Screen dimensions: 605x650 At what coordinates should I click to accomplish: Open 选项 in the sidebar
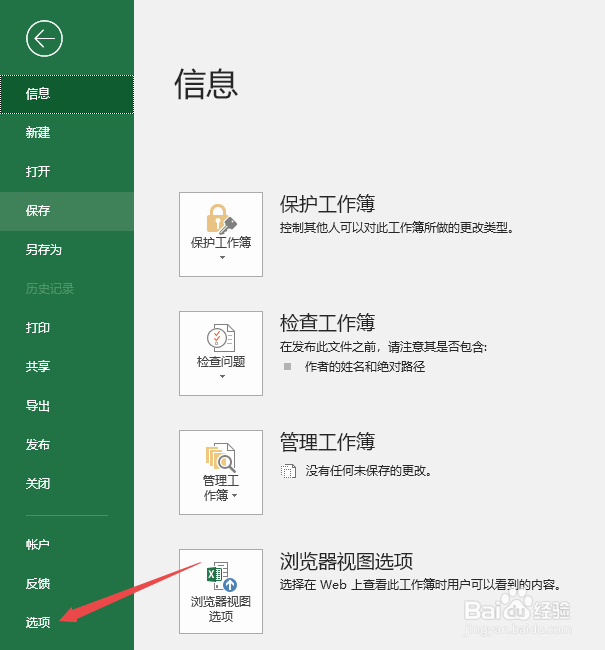click(67, 622)
